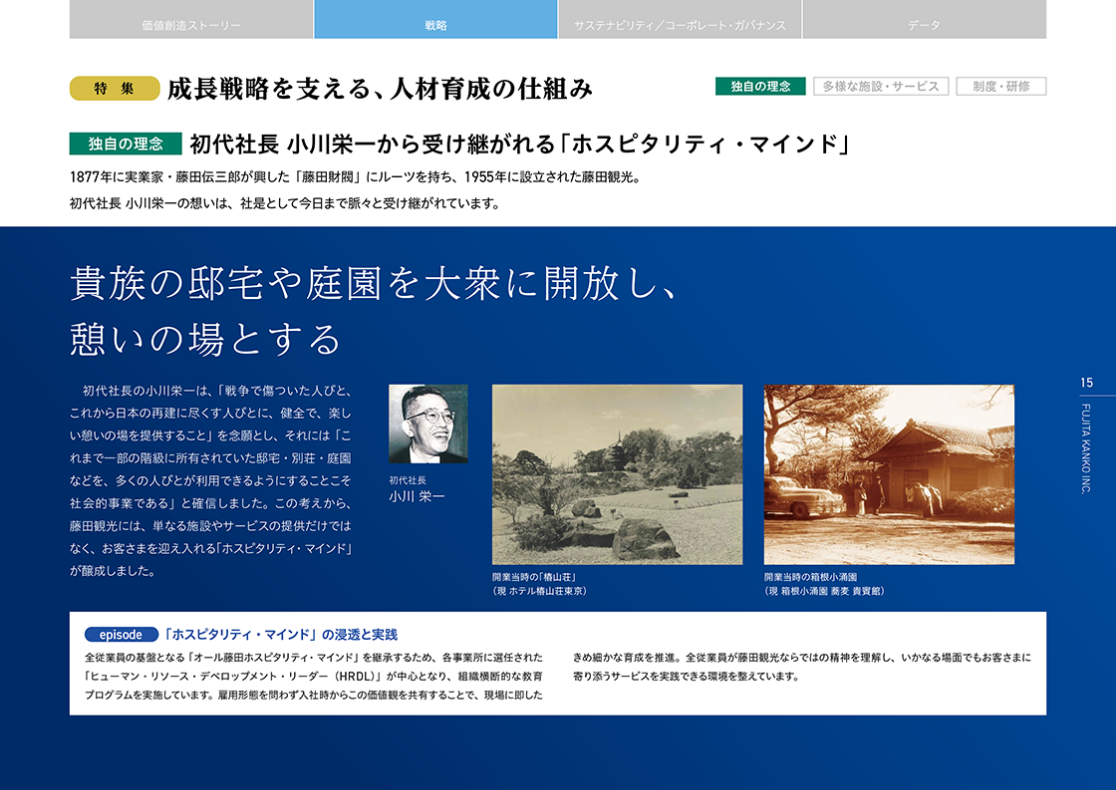Open the 価値創造ストーリー tab
The image size is (1116, 790).
[x=191, y=19]
